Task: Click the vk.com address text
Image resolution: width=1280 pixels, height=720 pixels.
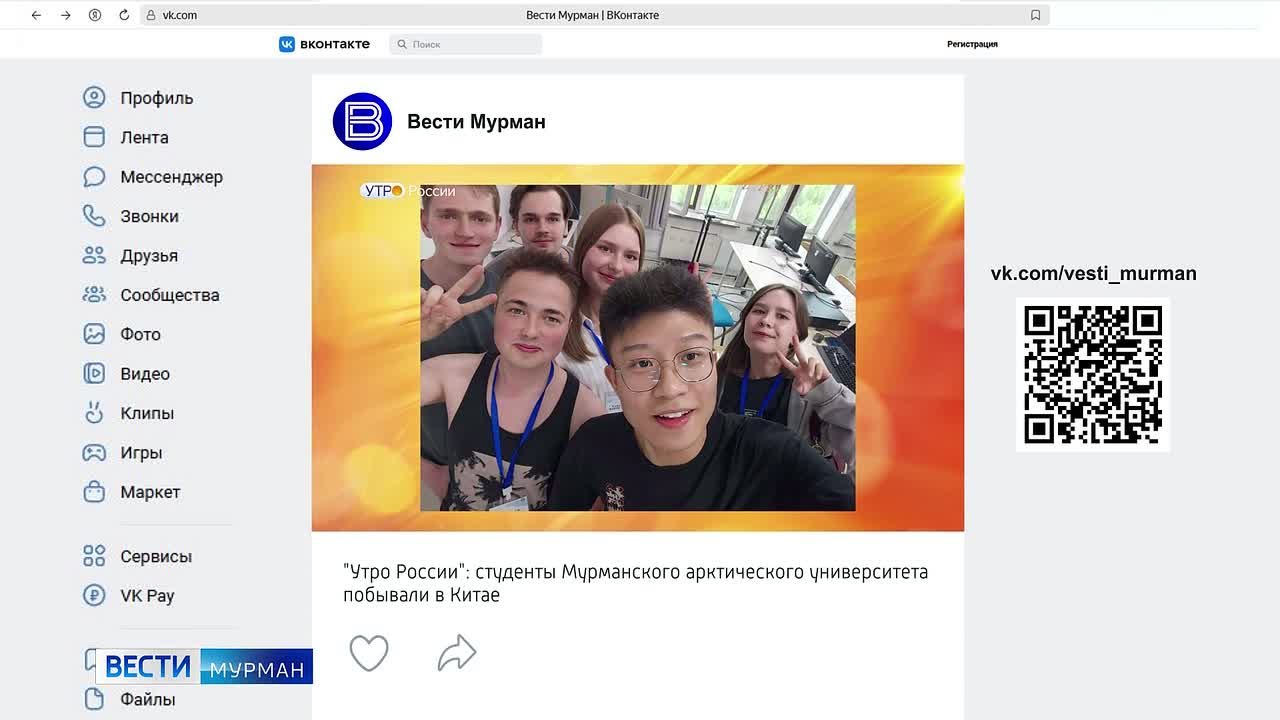Action: pos(180,15)
